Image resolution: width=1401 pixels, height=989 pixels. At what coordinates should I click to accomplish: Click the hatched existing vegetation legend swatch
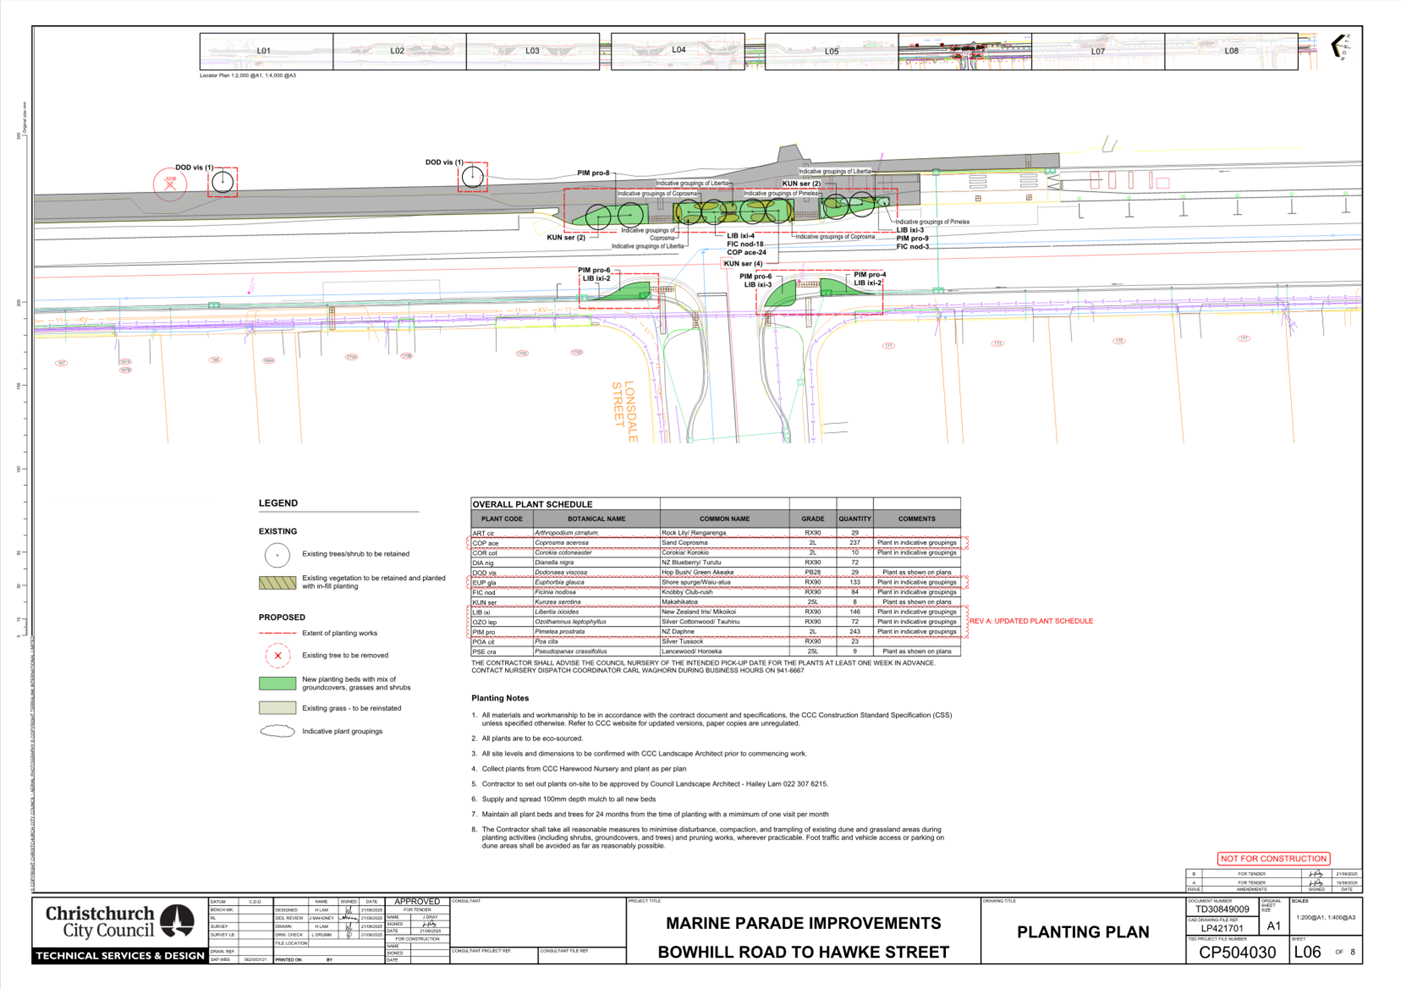(x=277, y=582)
